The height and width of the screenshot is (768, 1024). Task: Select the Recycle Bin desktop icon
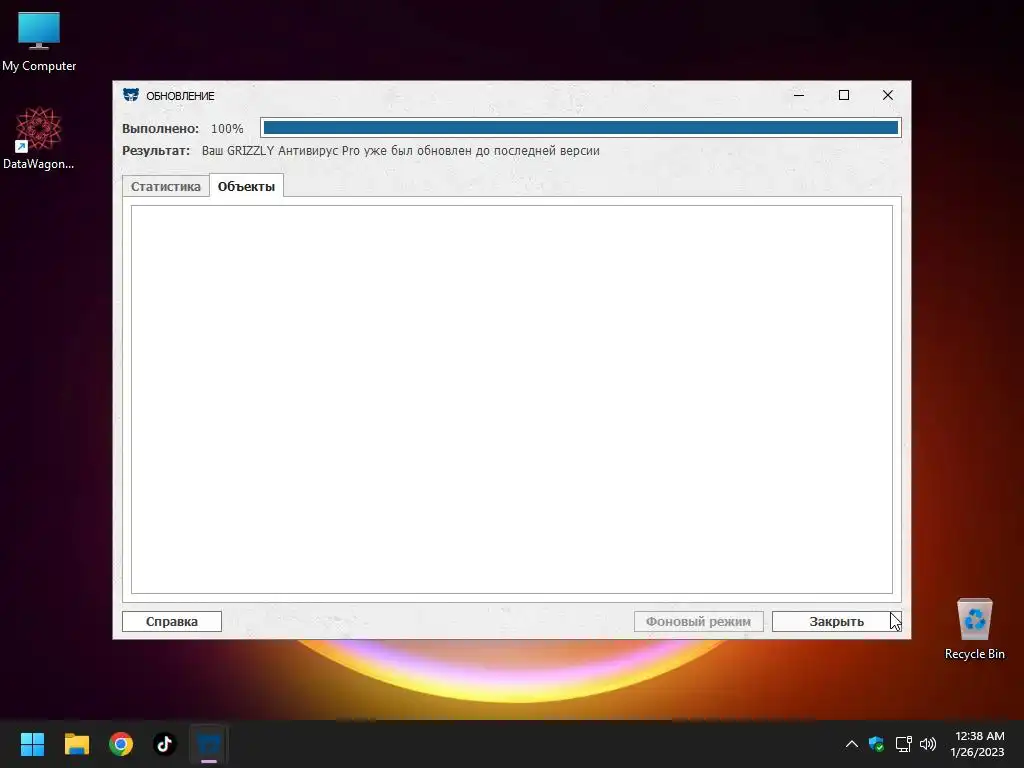tap(974, 629)
